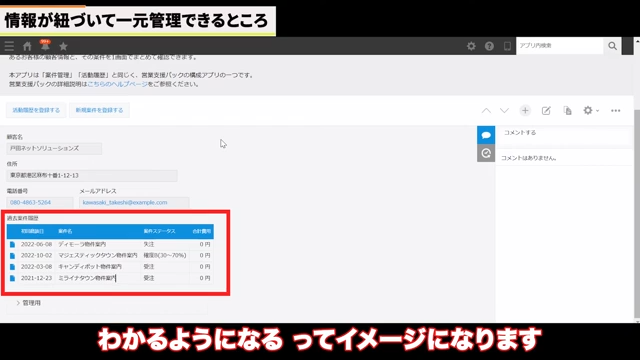Select the comments speech bubble tab

486,135
